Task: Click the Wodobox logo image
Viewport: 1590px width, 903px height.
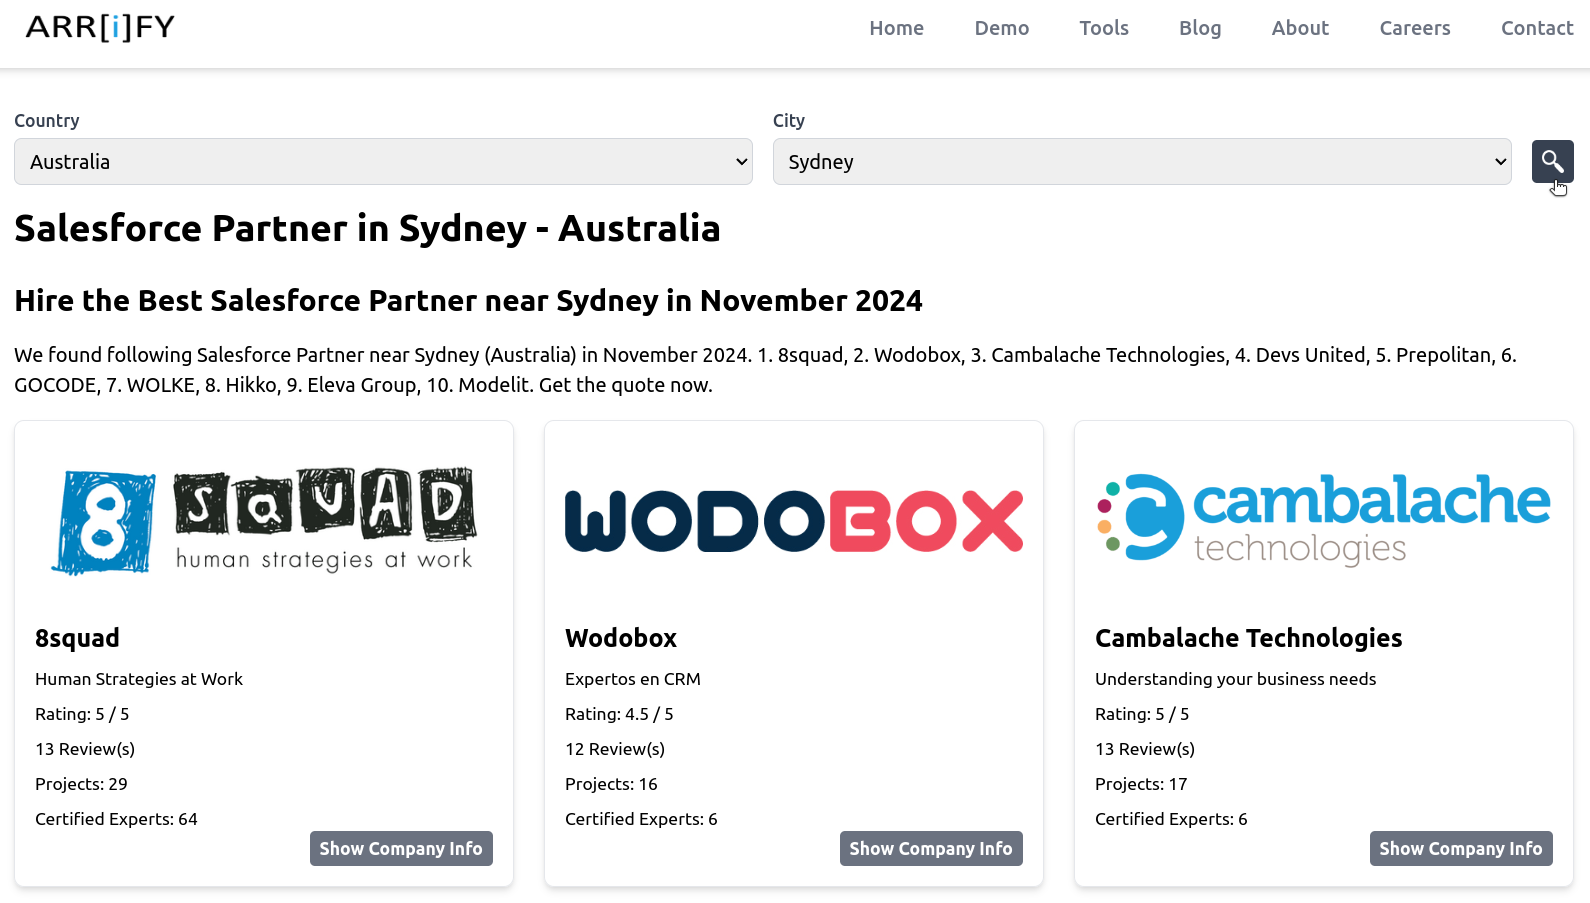Action: tap(794, 521)
